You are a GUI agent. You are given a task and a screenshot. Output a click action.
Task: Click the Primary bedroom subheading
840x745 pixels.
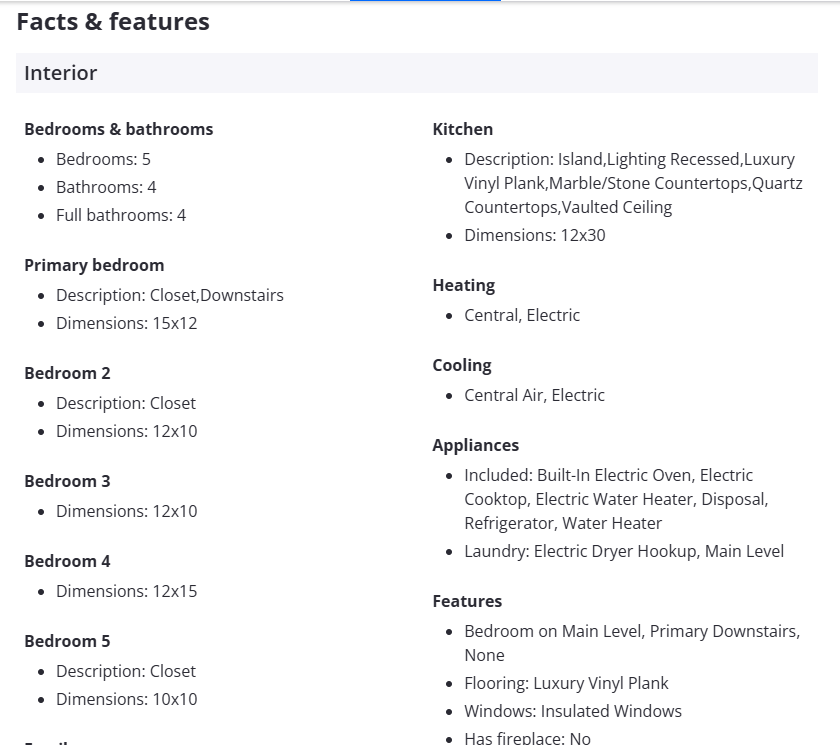[94, 265]
